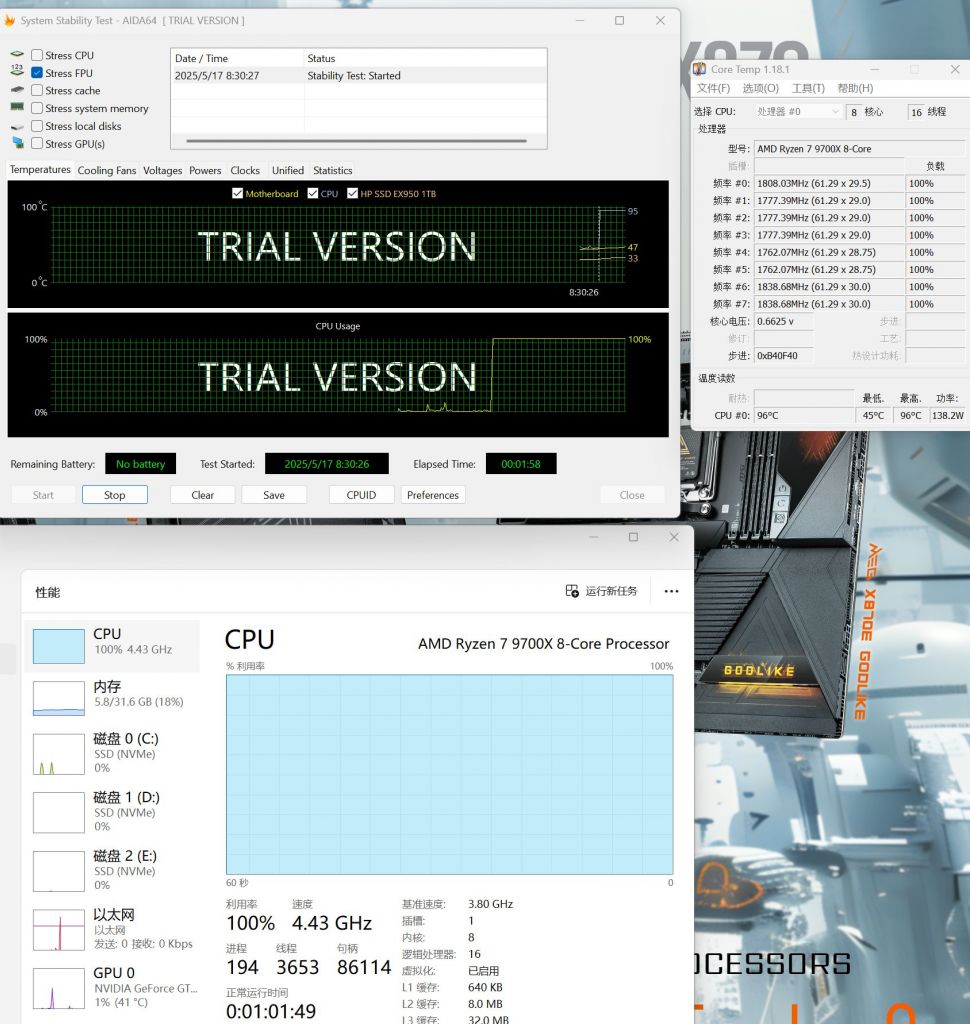Click the AIDA64 flame icon in title bar

click(9, 20)
